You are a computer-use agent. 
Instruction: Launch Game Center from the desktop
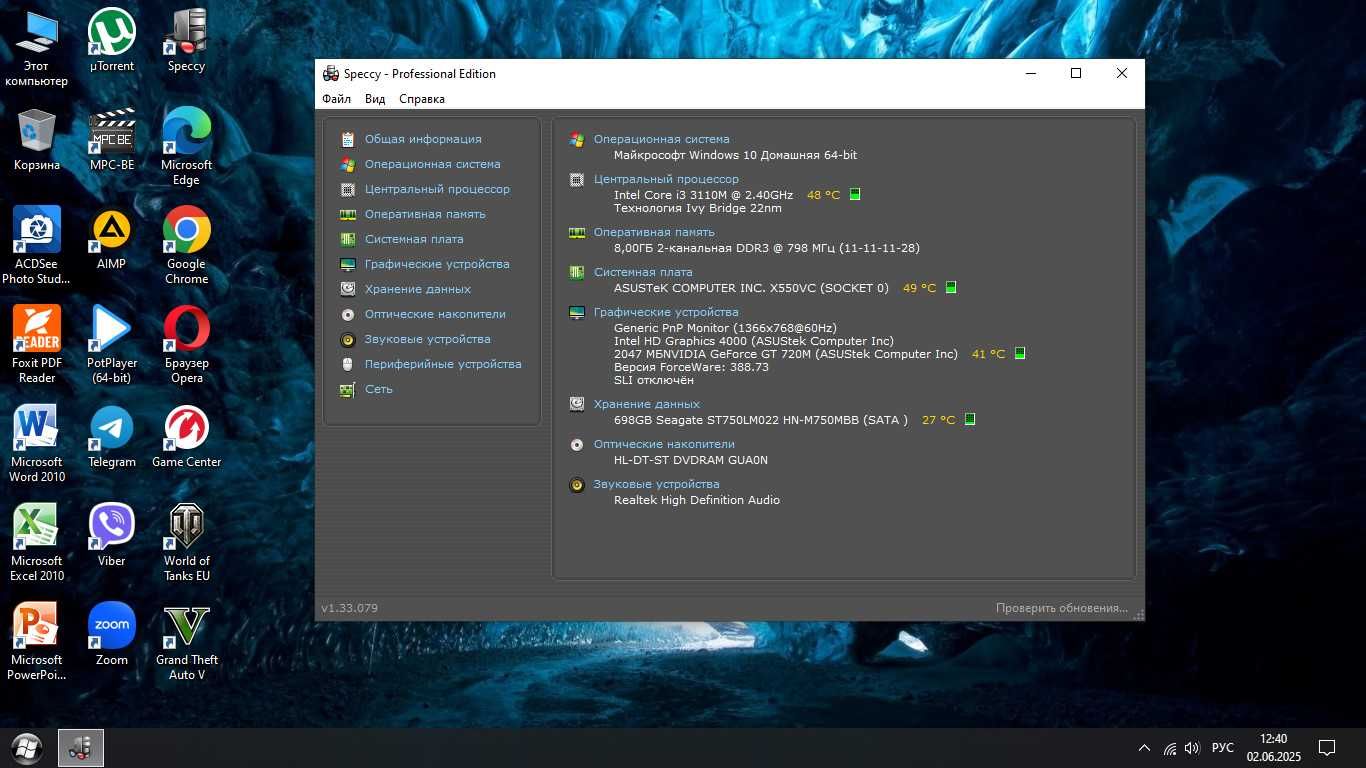point(186,436)
